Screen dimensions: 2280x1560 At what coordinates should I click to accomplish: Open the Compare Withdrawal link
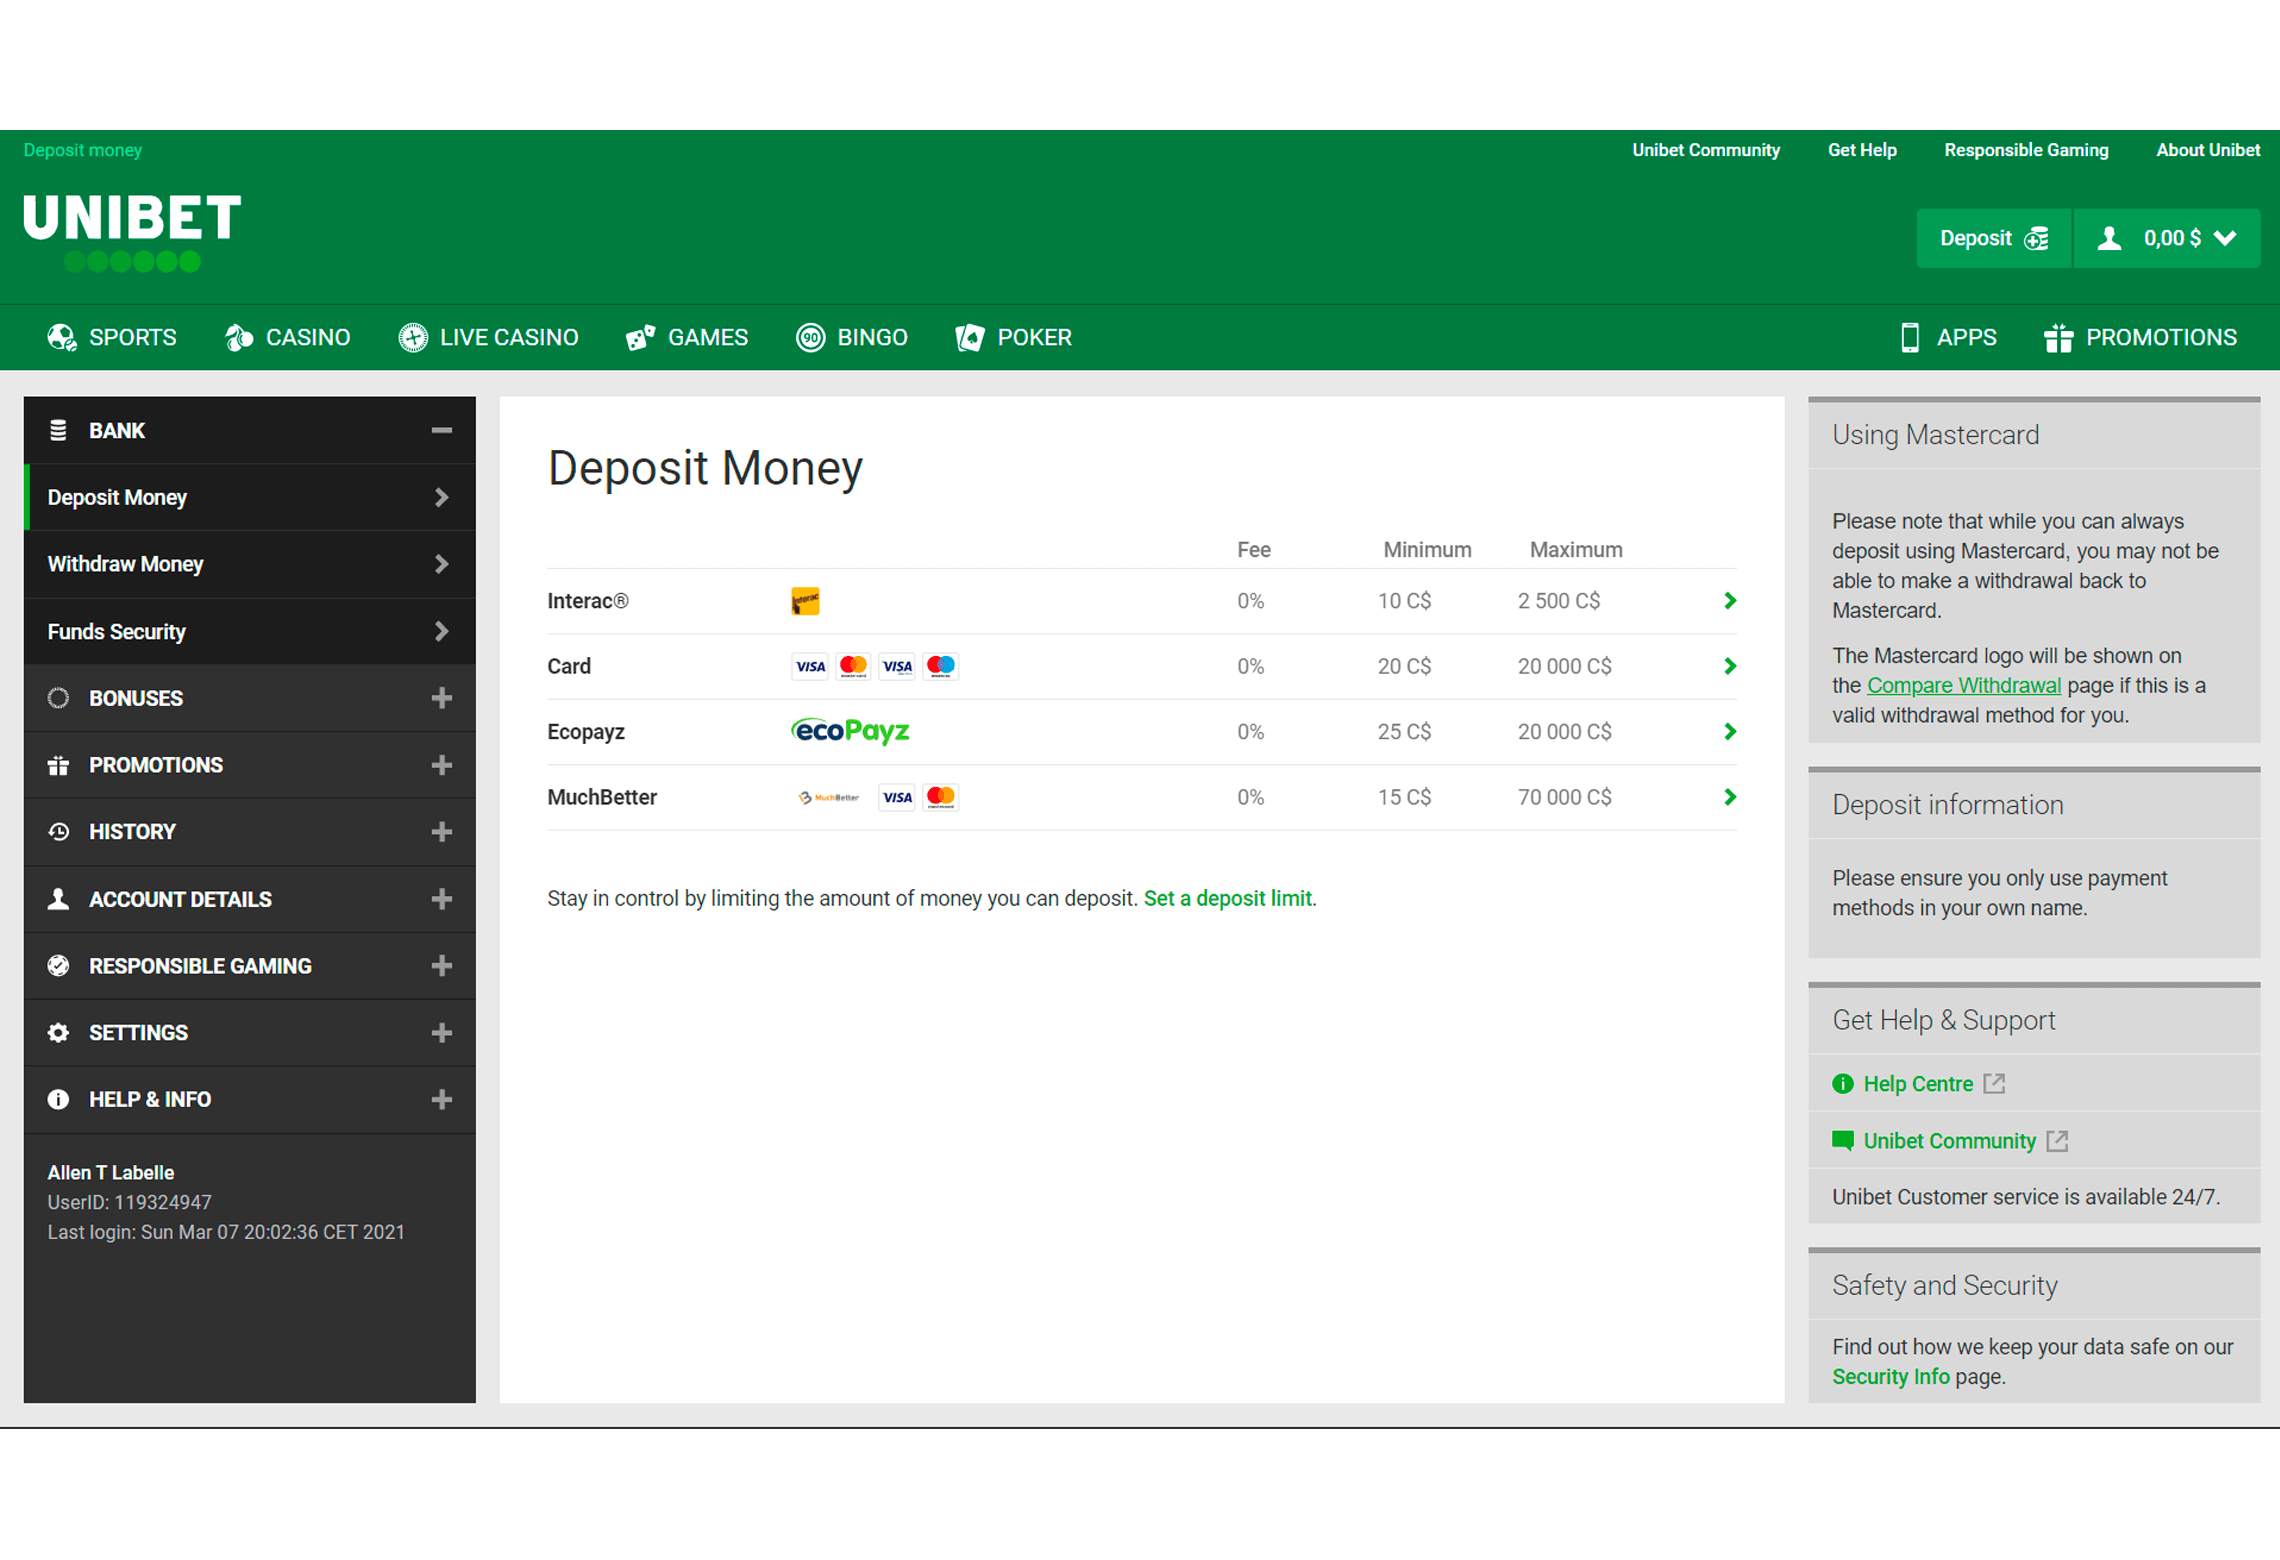[x=1964, y=686]
